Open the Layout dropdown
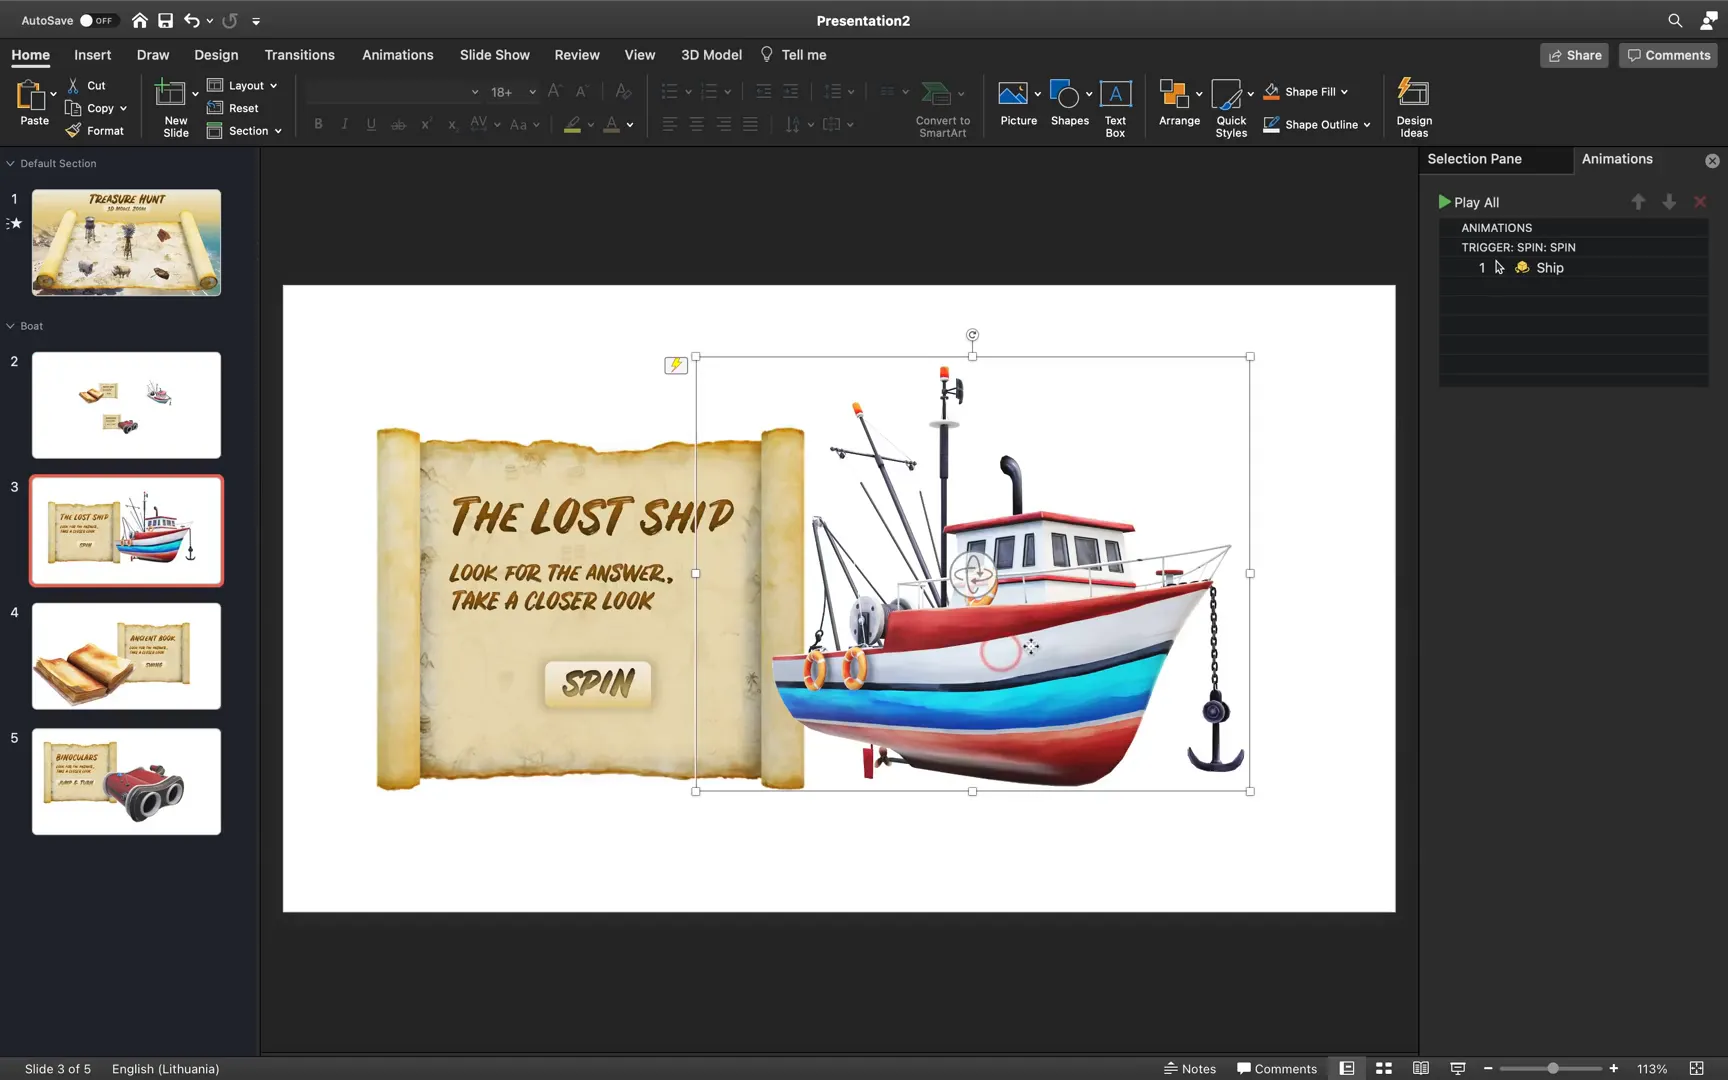Screen dimensions: 1728x1080 (243, 85)
